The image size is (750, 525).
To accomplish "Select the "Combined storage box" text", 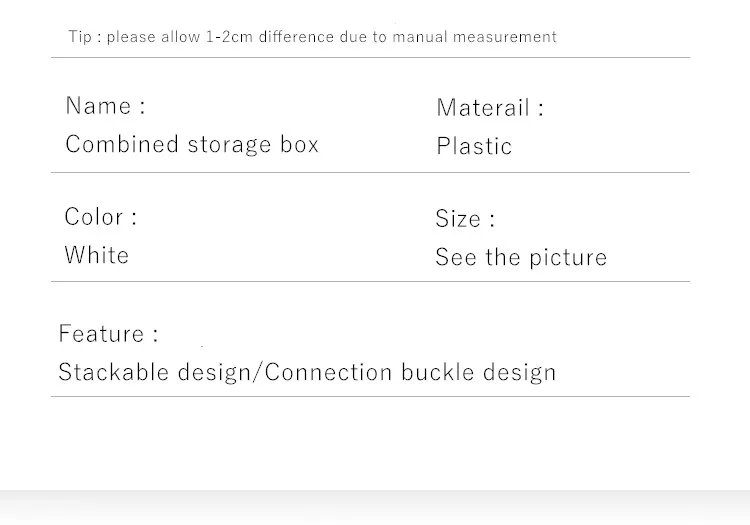I will (192, 145).
